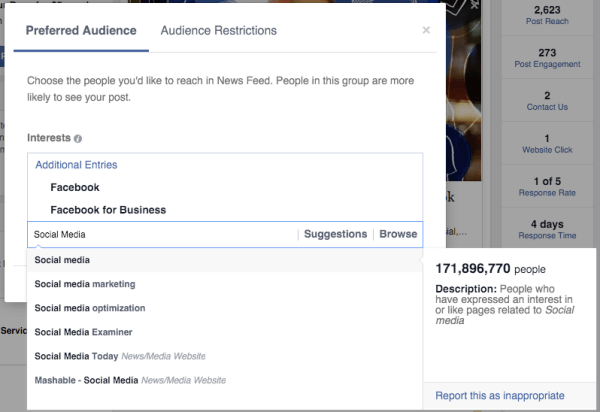Click the Interests info icon
This screenshot has width=600, height=412.
78,138
